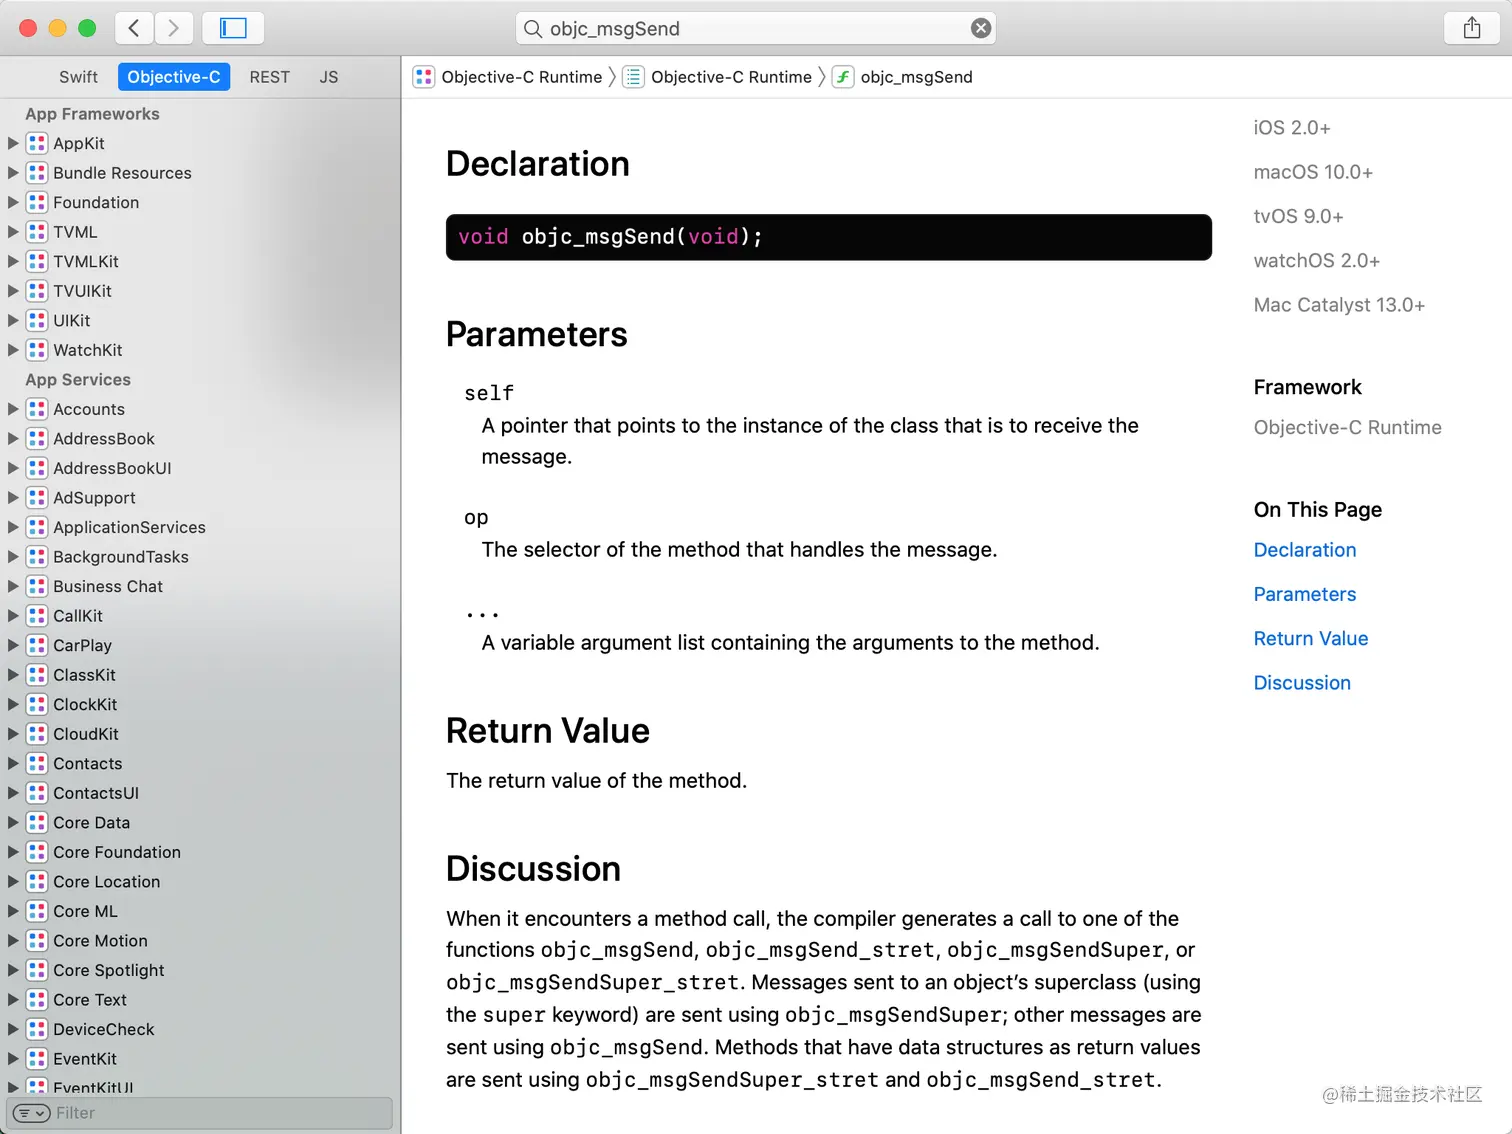Viewport: 1512px width, 1134px height.
Task: Click the CarPlay framework icon
Action: [x=37, y=645]
